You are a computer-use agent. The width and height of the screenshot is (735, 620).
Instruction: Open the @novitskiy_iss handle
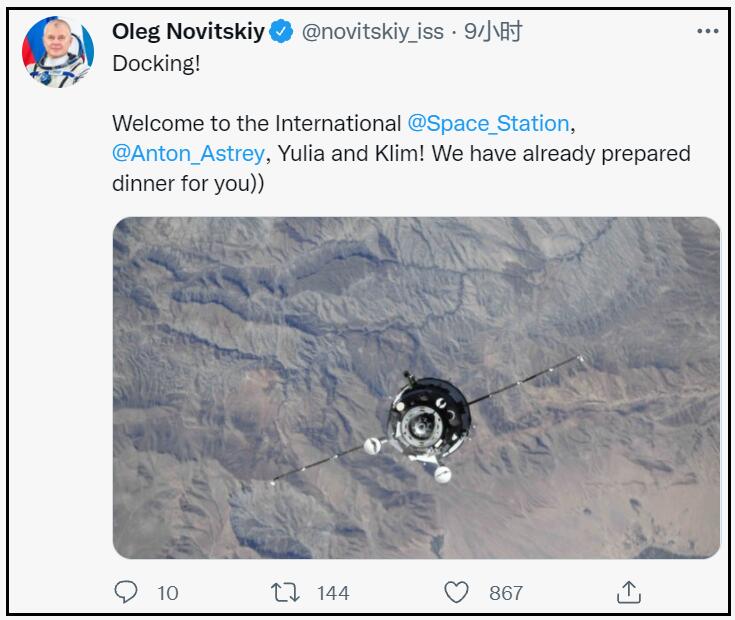(373, 32)
